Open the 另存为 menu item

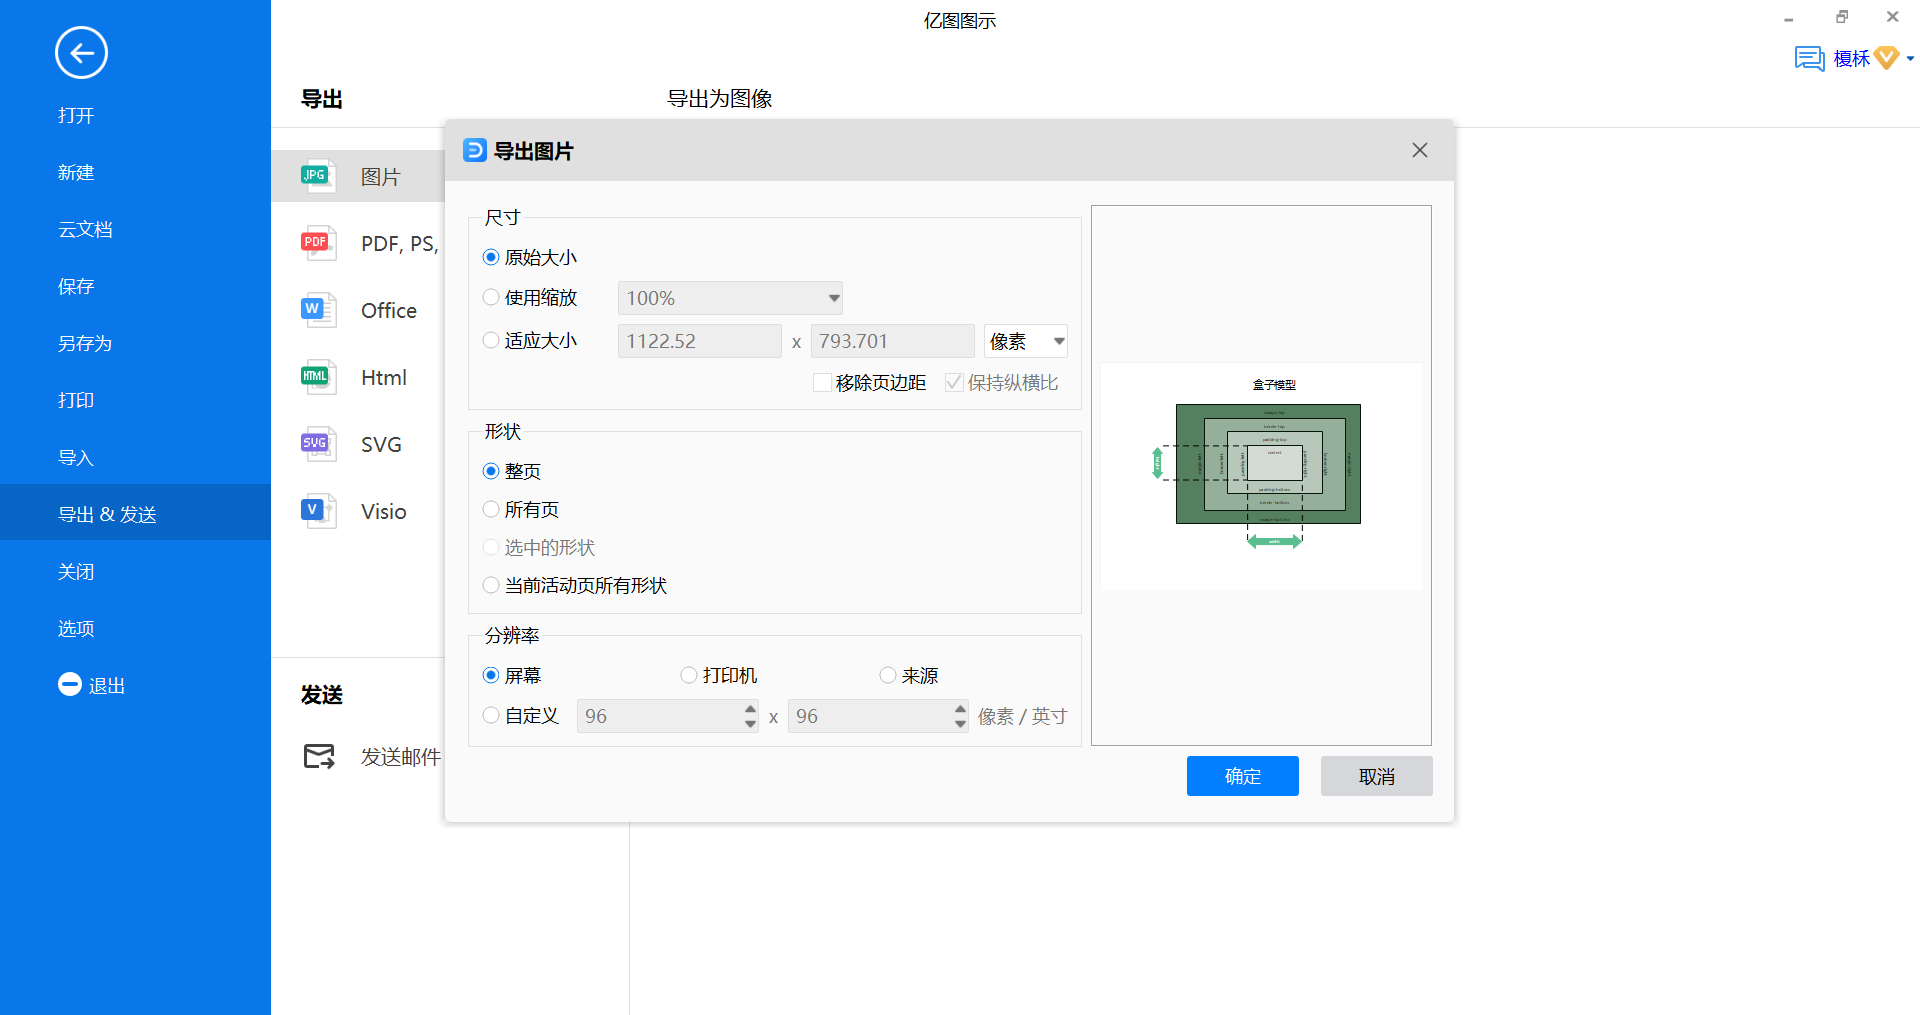[85, 344]
